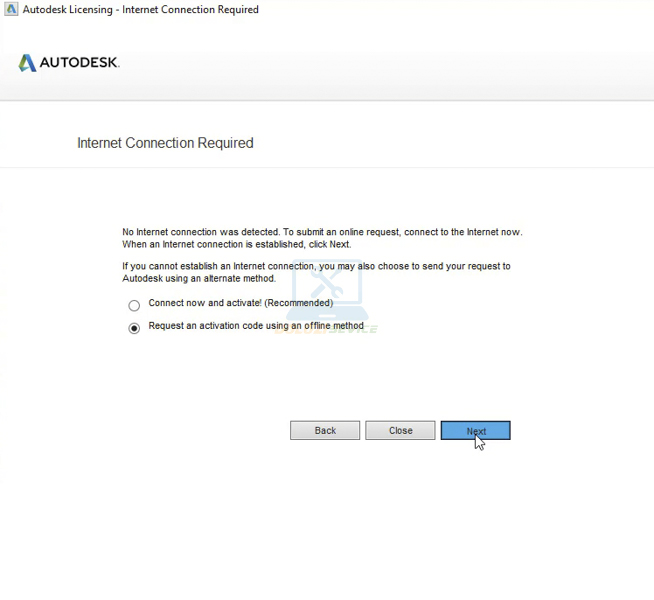
Task: Click the 'Internet Connection Required' page heading
Action: tap(165, 143)
